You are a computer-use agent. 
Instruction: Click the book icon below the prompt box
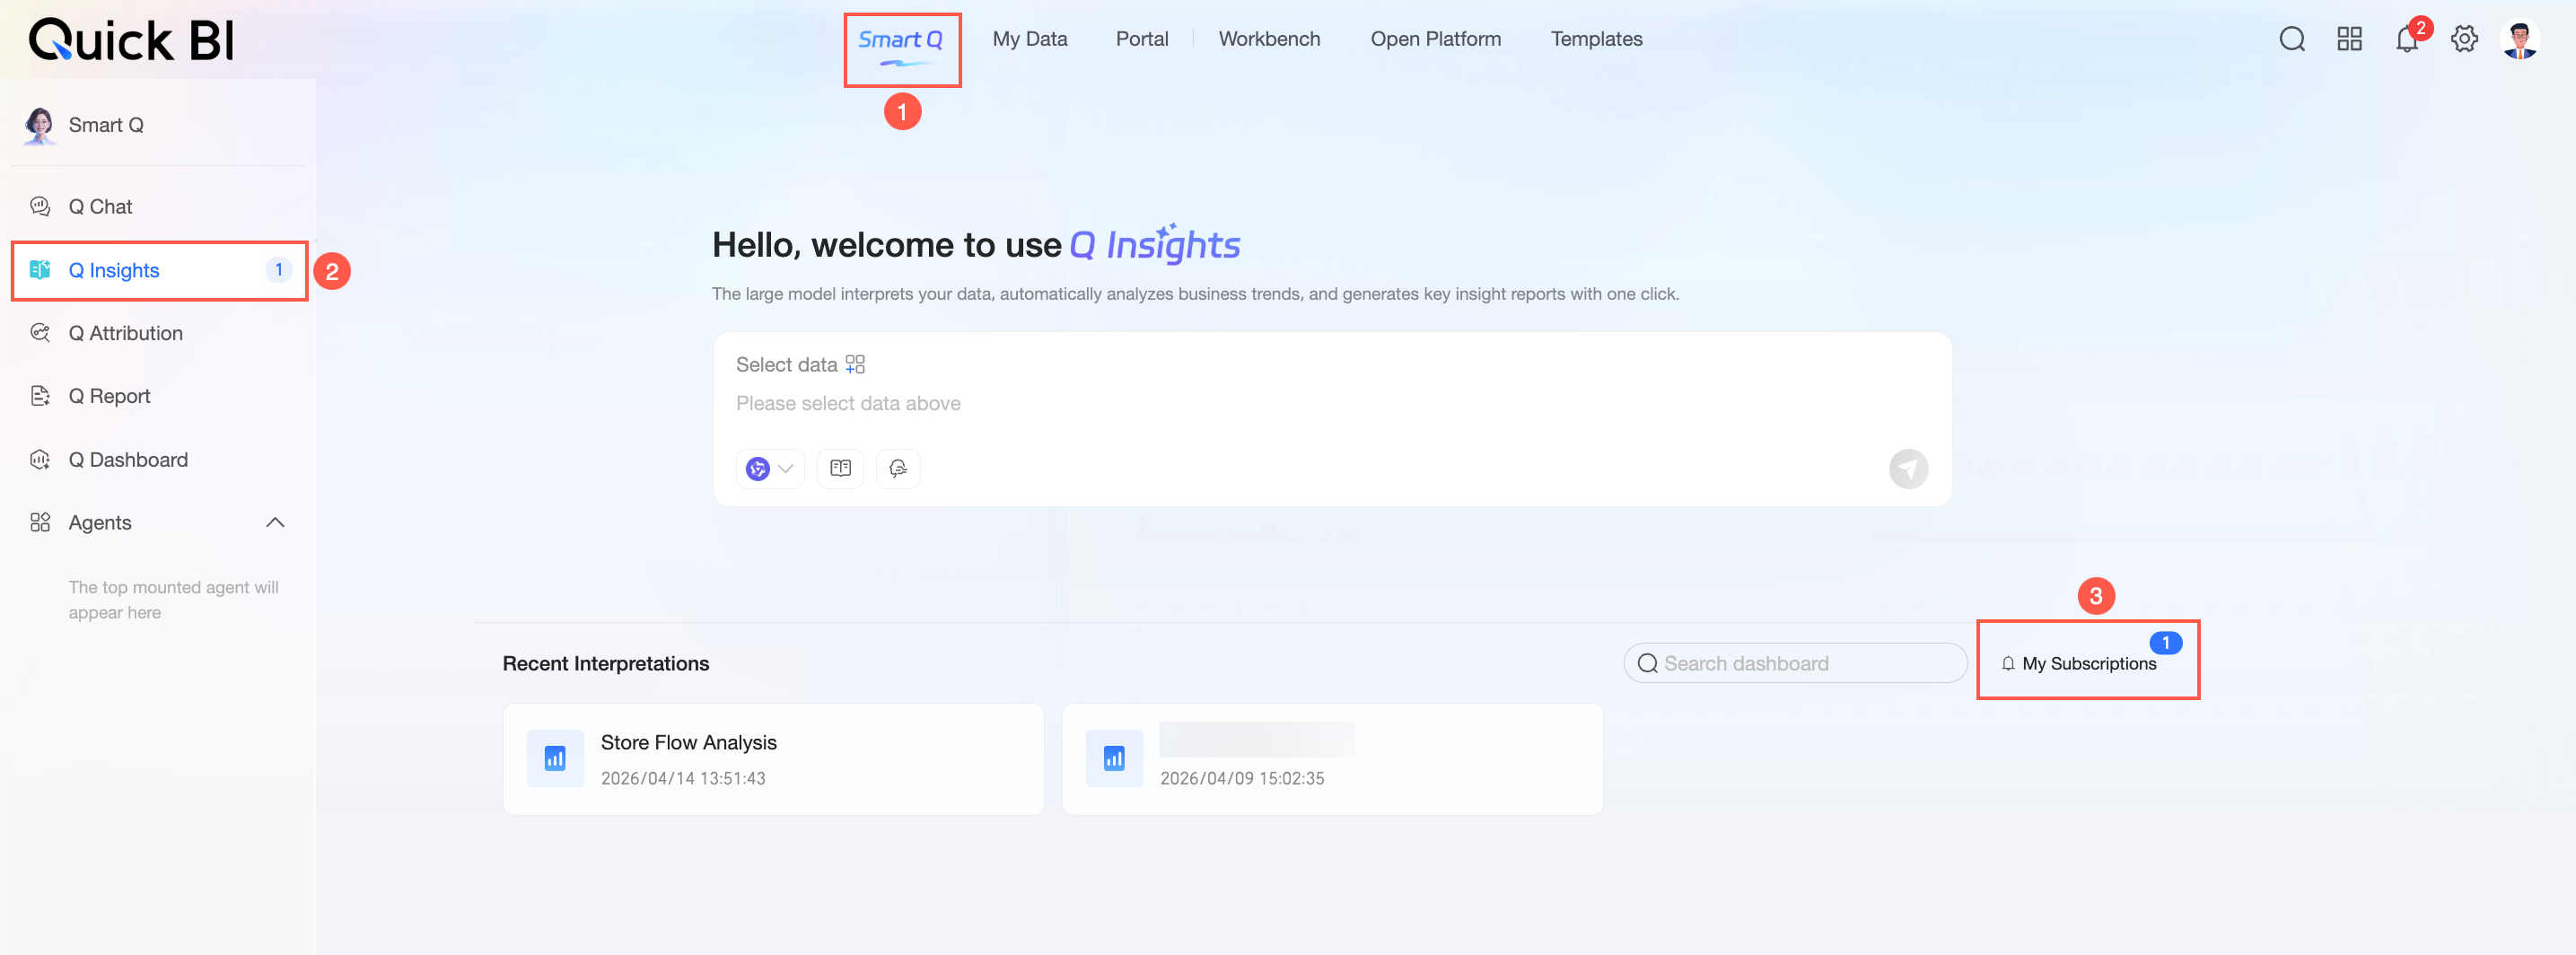coord(840,468)
